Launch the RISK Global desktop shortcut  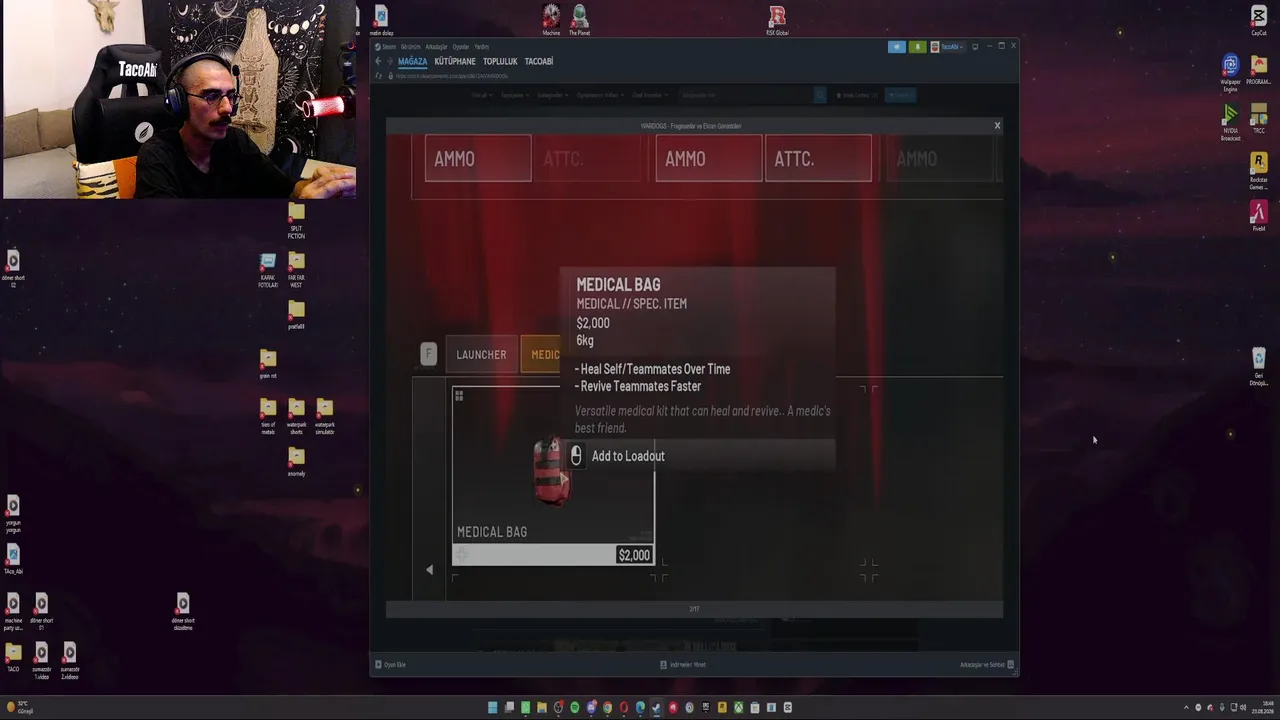tap(777, 20)
